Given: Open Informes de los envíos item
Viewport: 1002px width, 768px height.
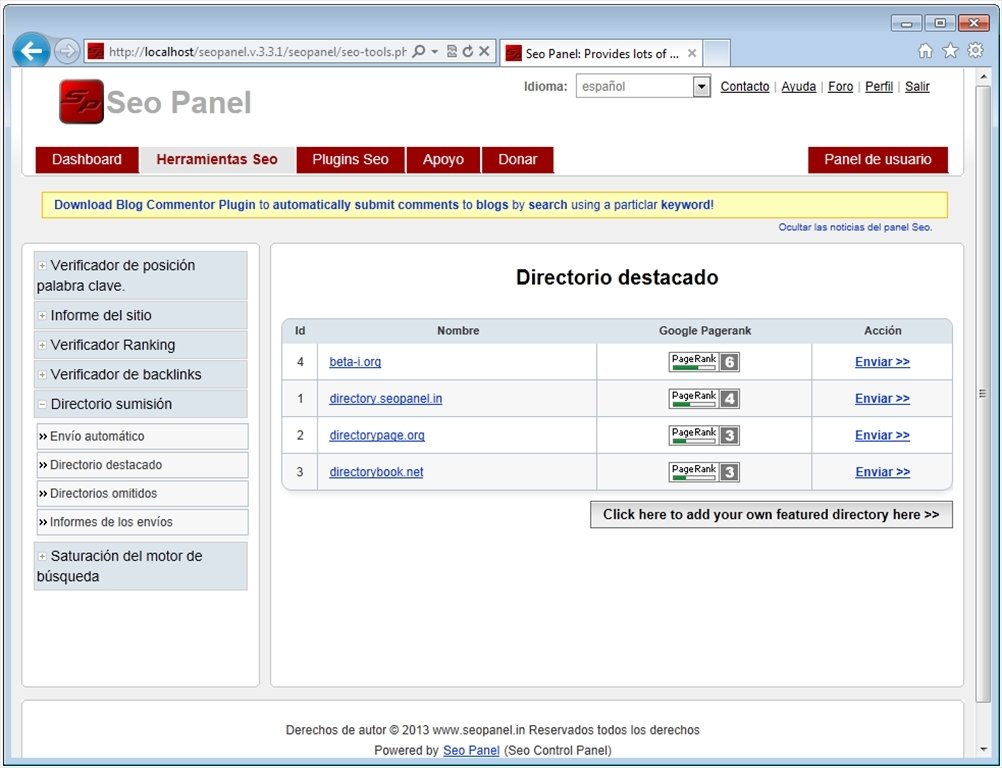Looking at the screenshot, I should click(x=143, y=522).
